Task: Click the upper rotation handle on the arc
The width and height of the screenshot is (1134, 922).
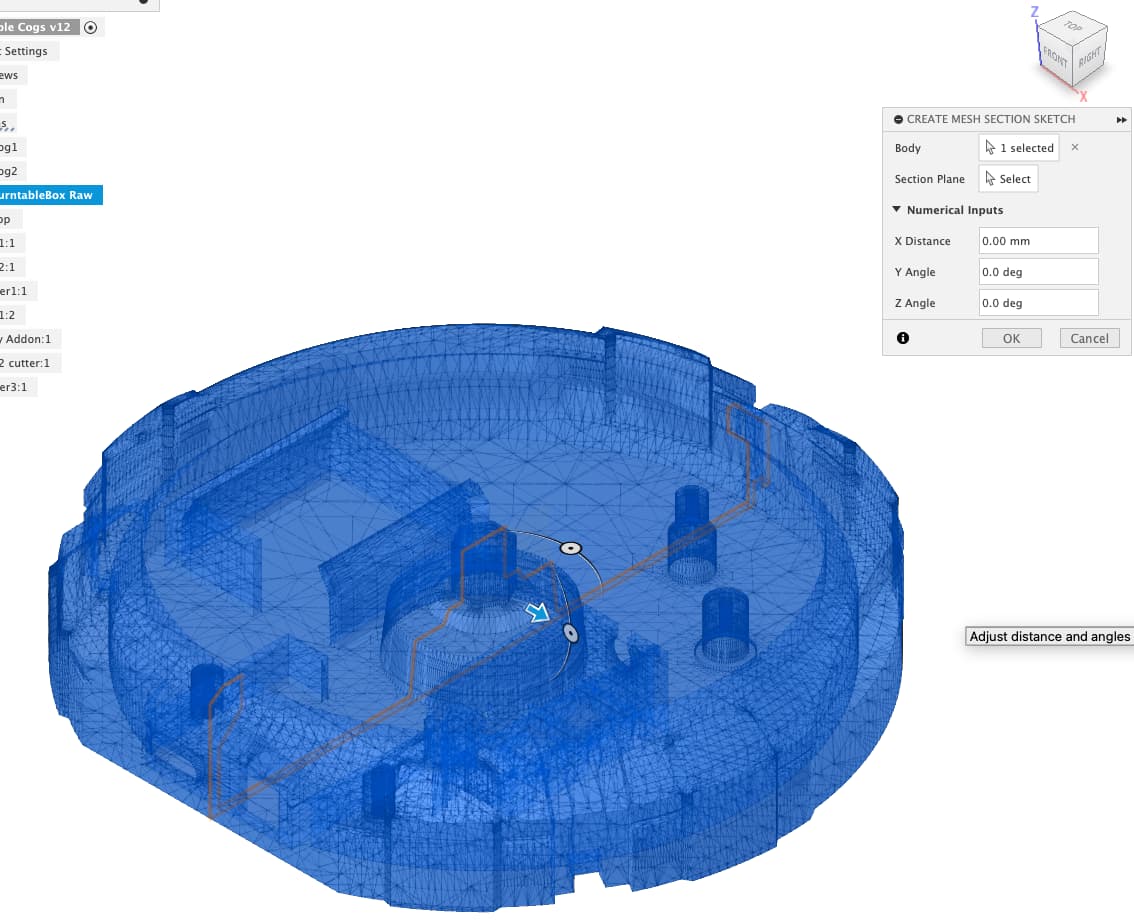Action: tap(570, 548)
